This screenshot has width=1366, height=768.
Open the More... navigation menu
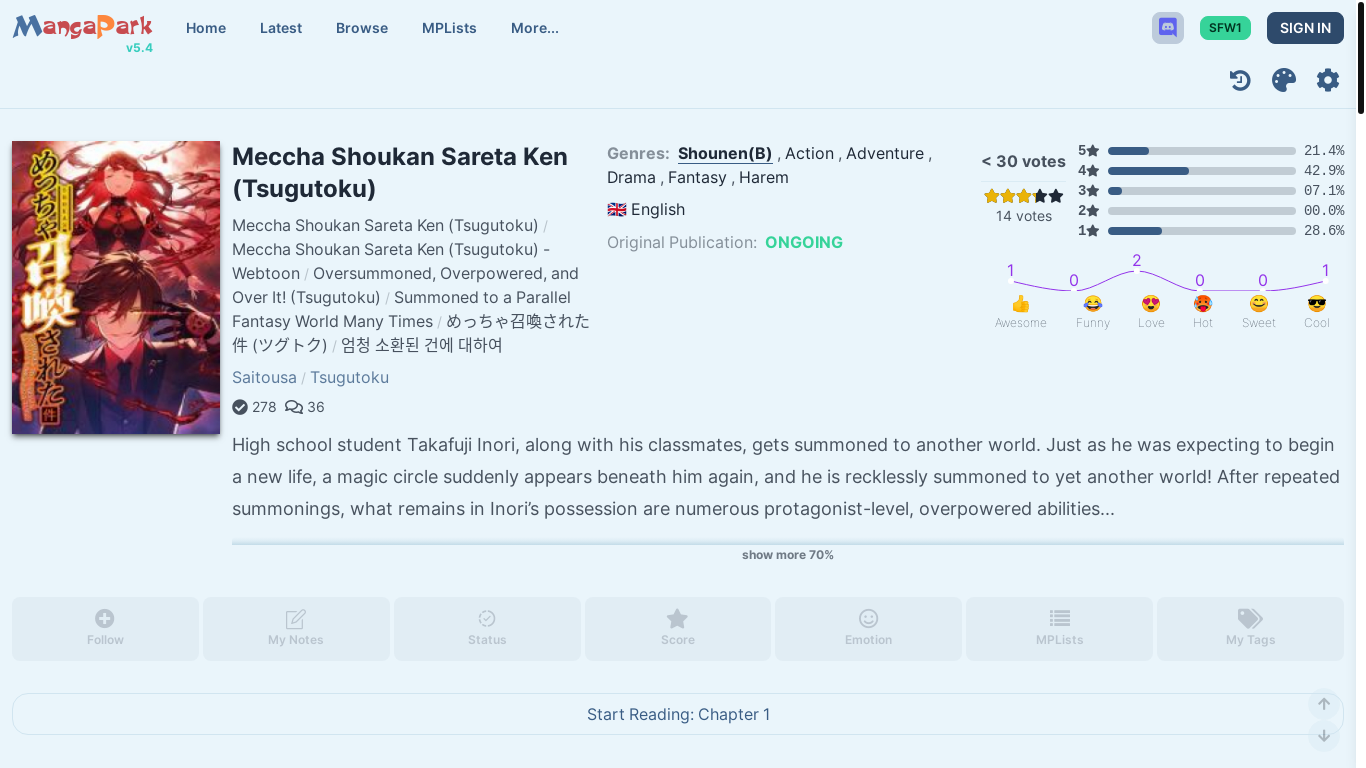point(535,28)
